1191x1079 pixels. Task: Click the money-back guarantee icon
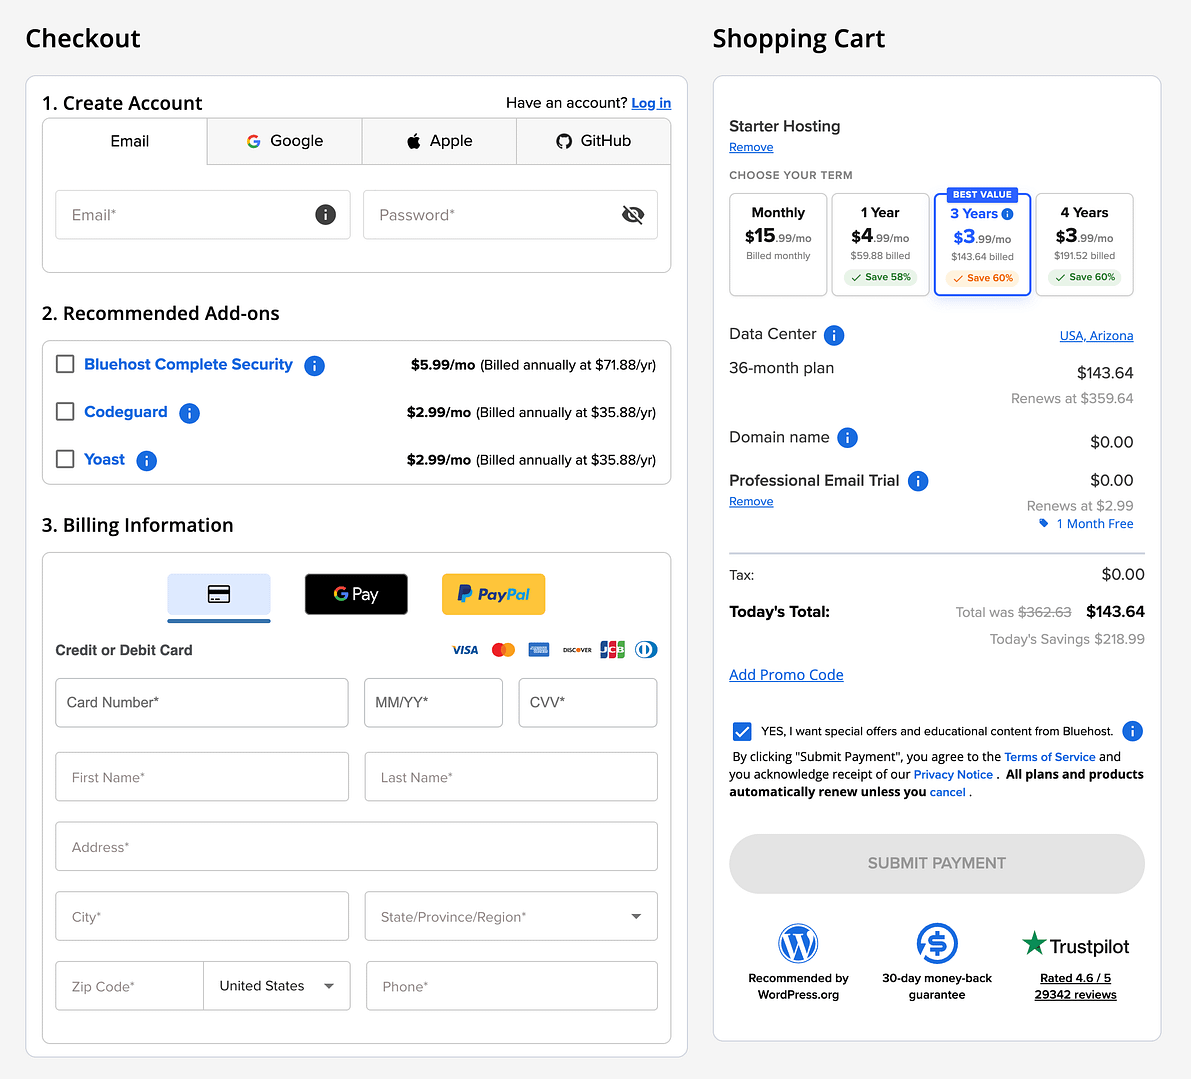pyautogui.click(x=937, y=944)
